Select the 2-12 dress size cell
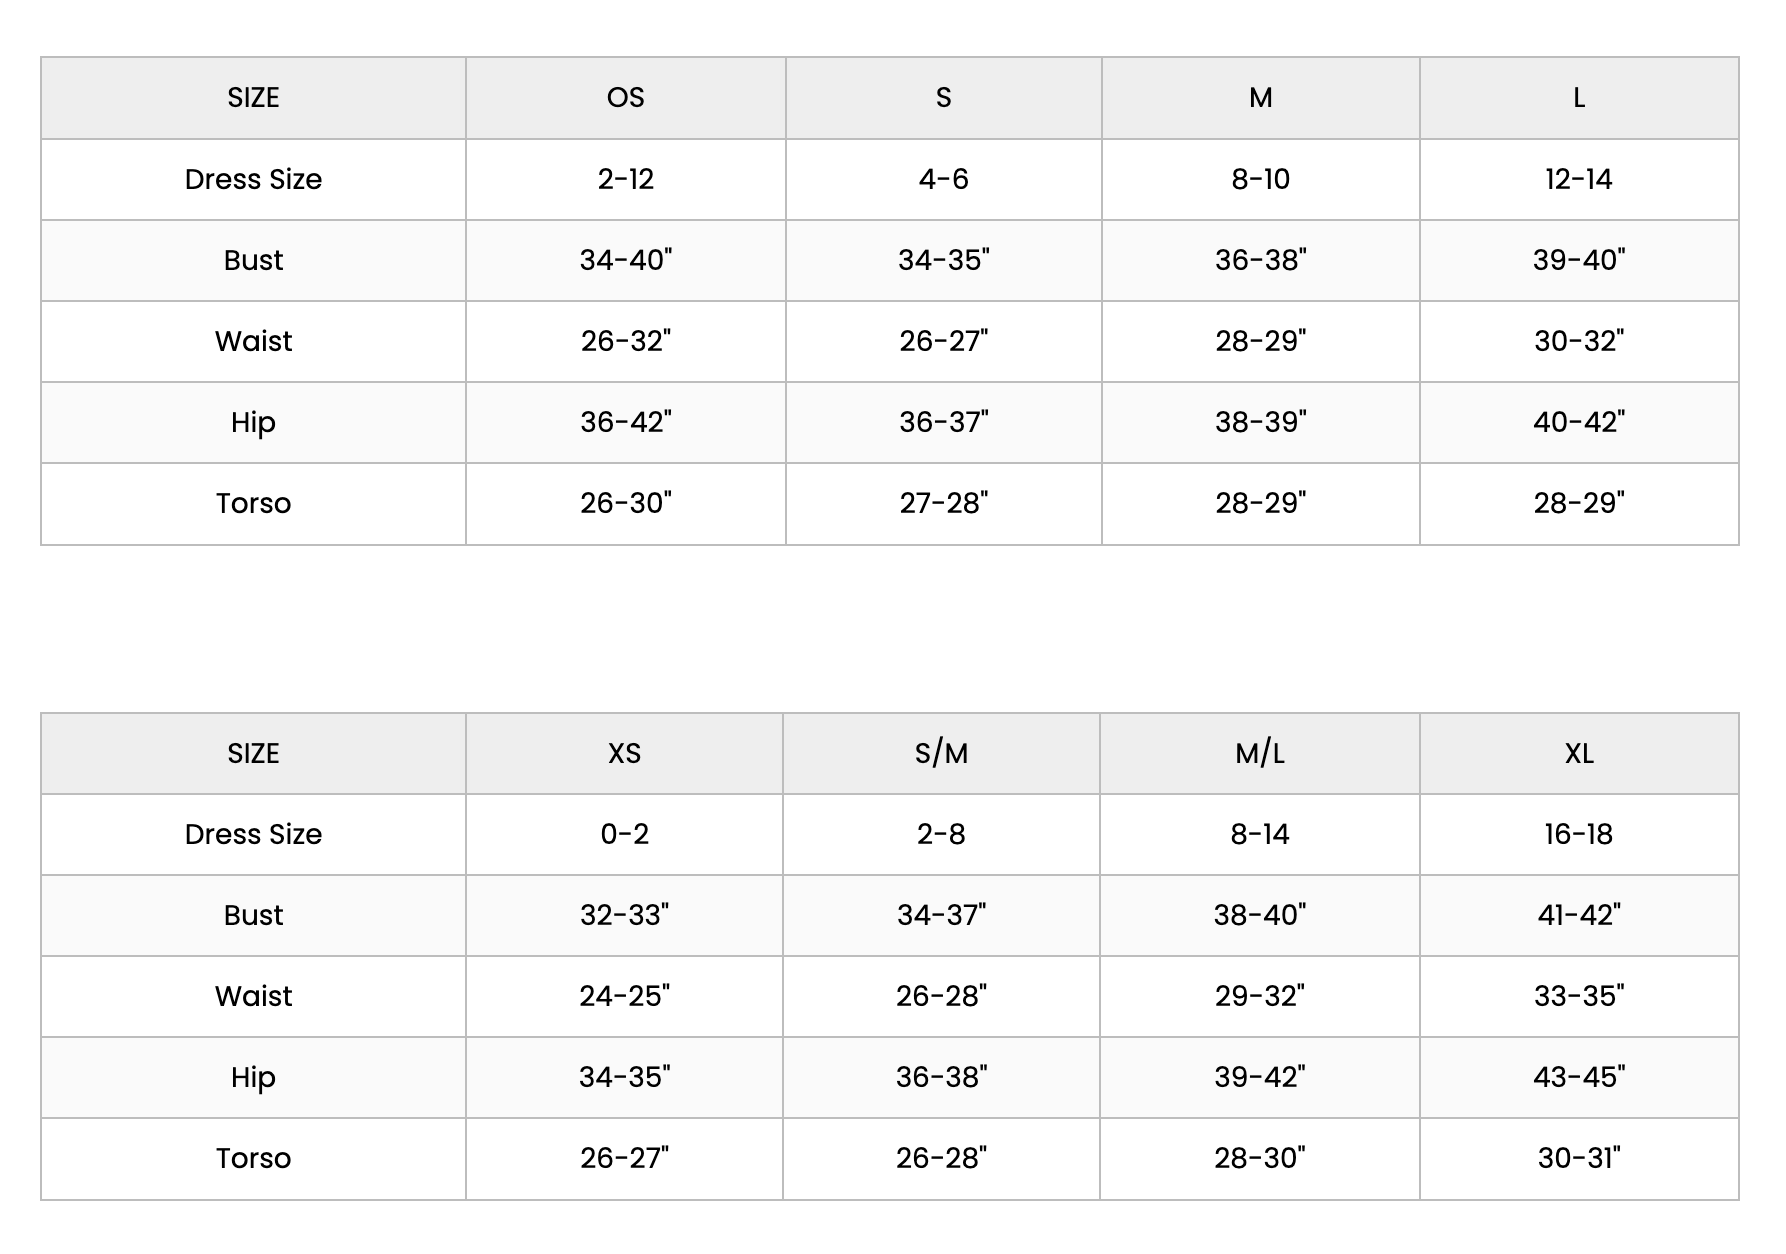This screenshot has width=1786, height=1254. coord(625,179)
